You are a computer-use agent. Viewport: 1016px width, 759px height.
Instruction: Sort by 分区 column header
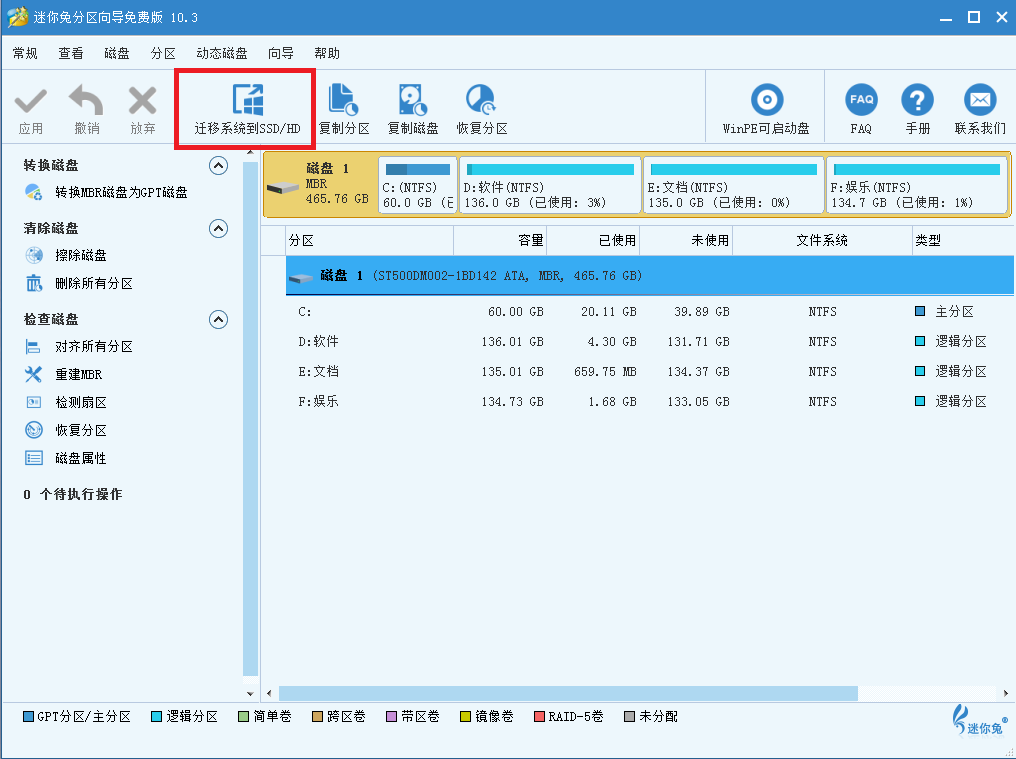(x=369, y=240)
